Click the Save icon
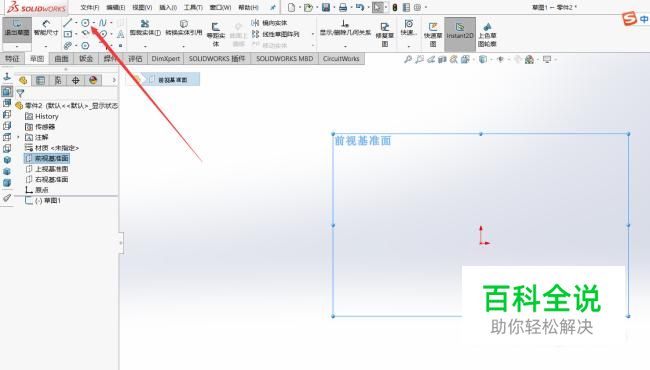This screenshot has width=650, height=370. (326, 7)
